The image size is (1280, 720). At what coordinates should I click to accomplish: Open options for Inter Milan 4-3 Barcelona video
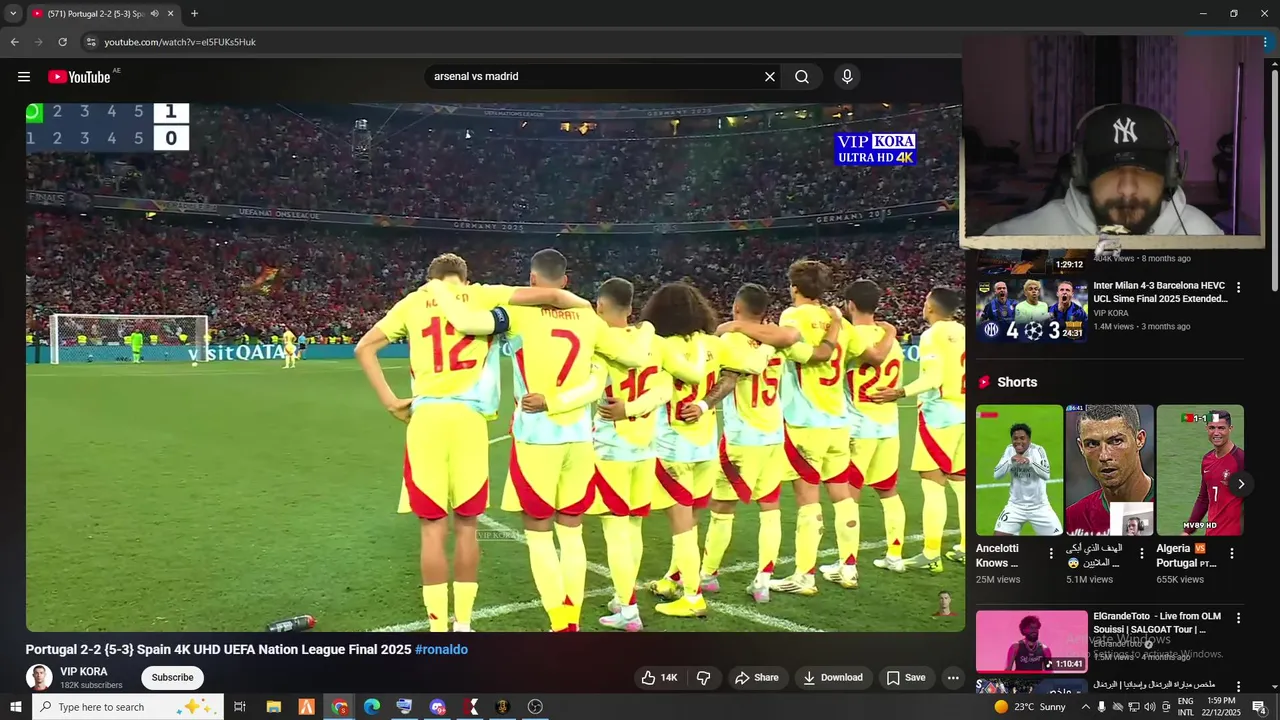(x=1238, y=288)
